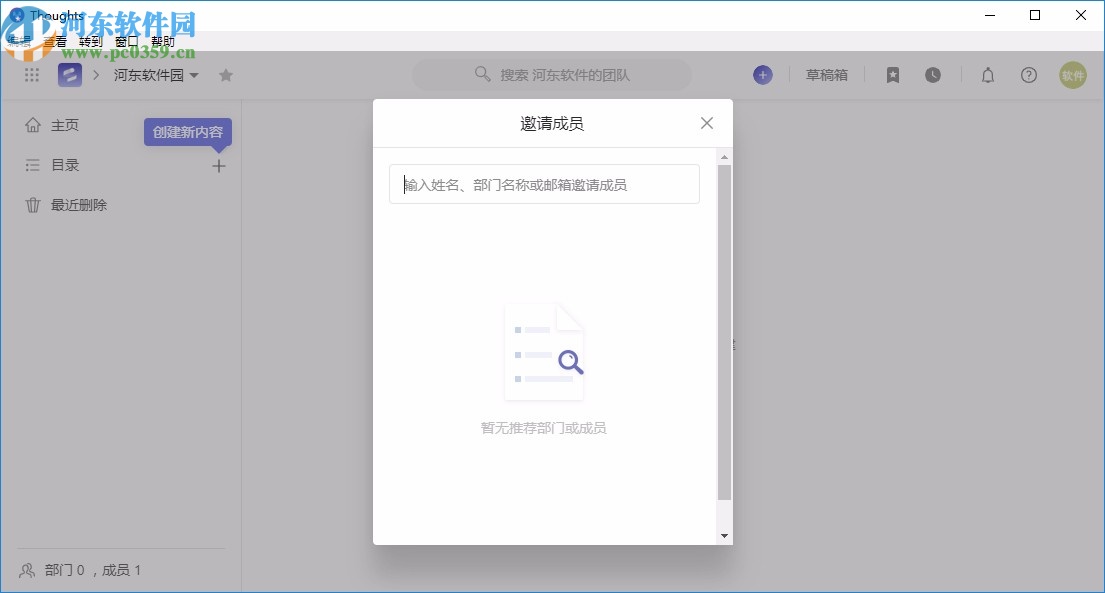Open notifications via the bell icon
Viewport: 1105px width, 593px height.
click(x=988, y=74)
